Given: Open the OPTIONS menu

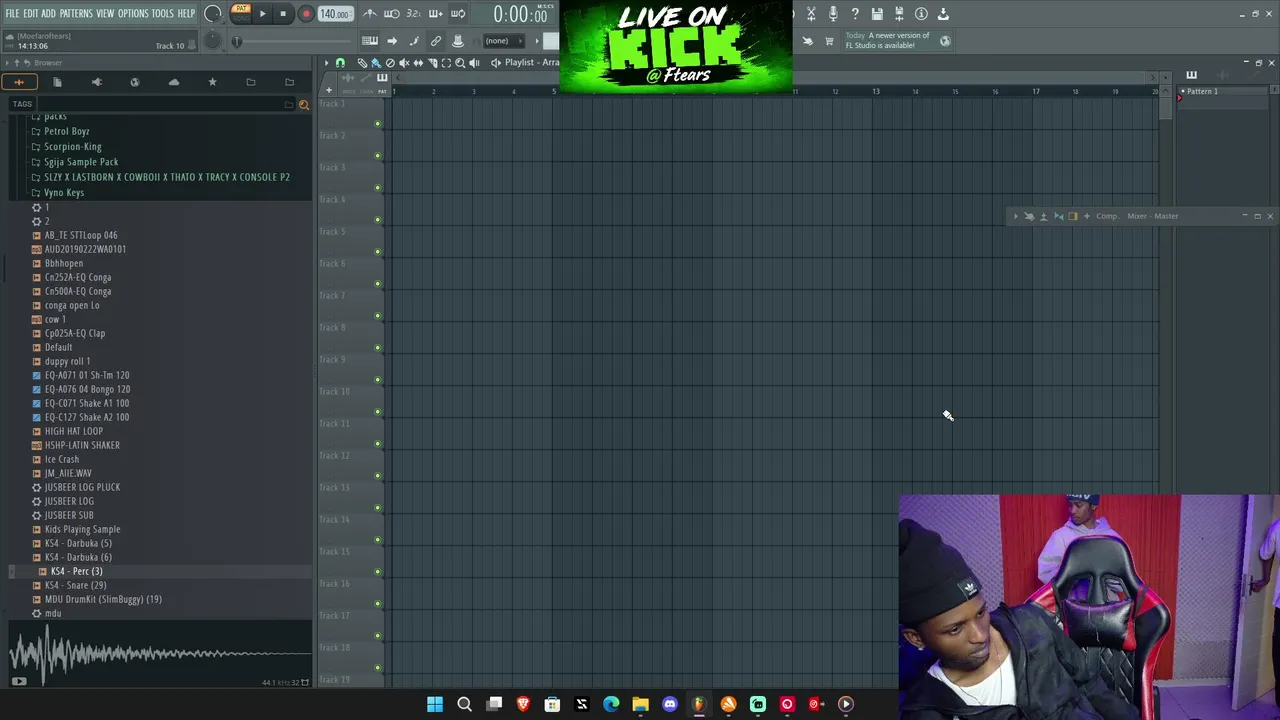Looking at the screenshot, I should (x=133, y=14).
